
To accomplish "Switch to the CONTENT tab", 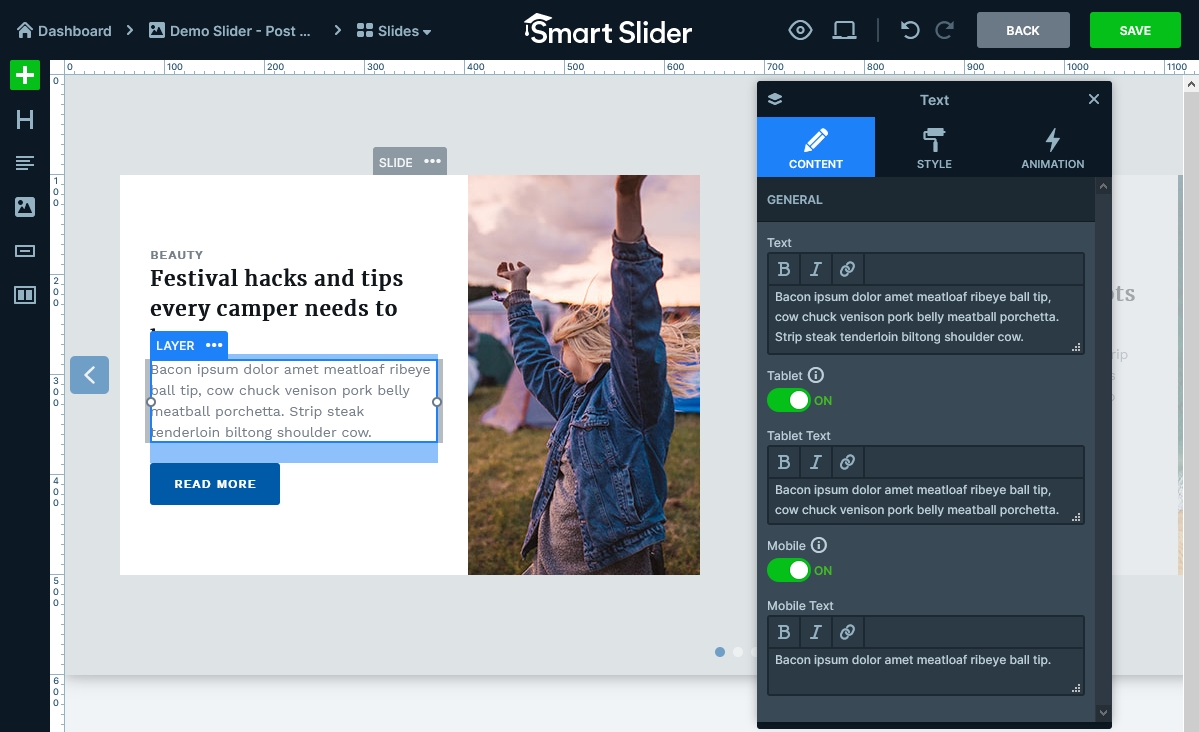I will pyautogui.click(x=816, y=147).
